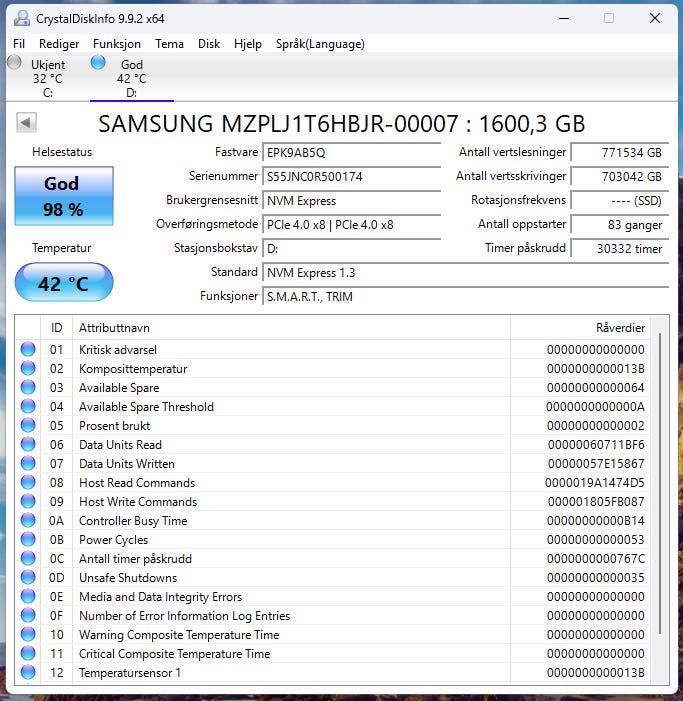Click the grey status circle for C: drive
Screen dimensions: 683x701
[x=14, y=62]
